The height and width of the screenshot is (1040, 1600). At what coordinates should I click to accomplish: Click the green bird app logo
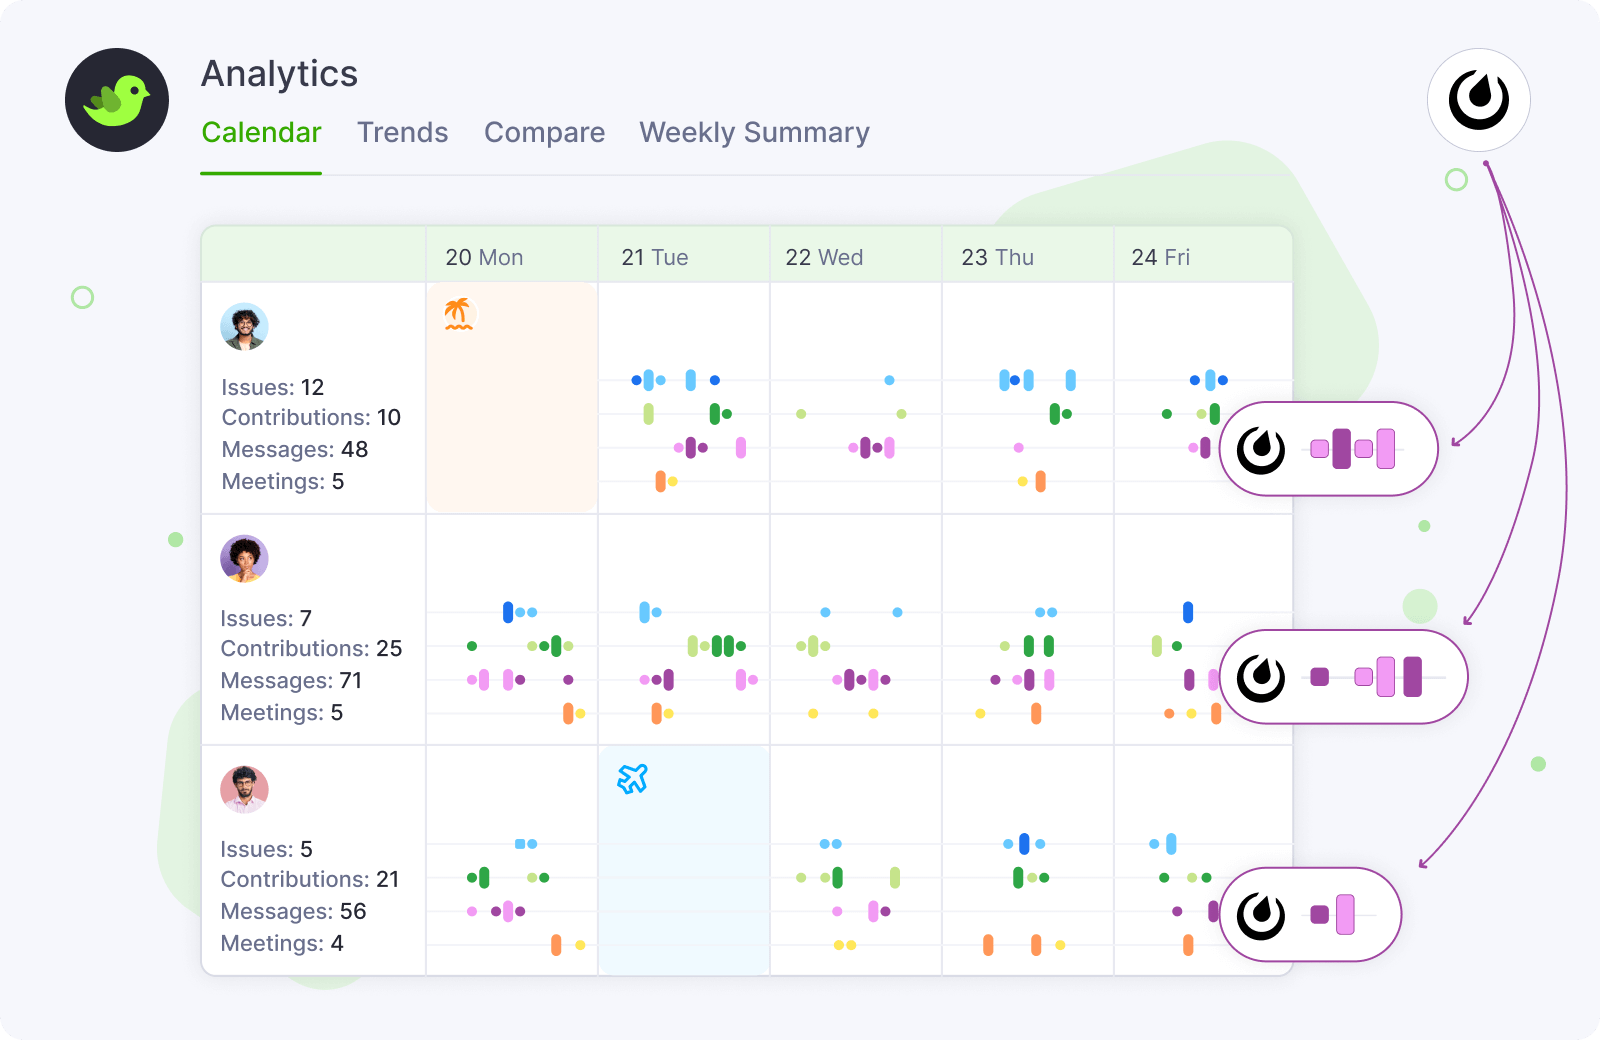pos(117,100)
